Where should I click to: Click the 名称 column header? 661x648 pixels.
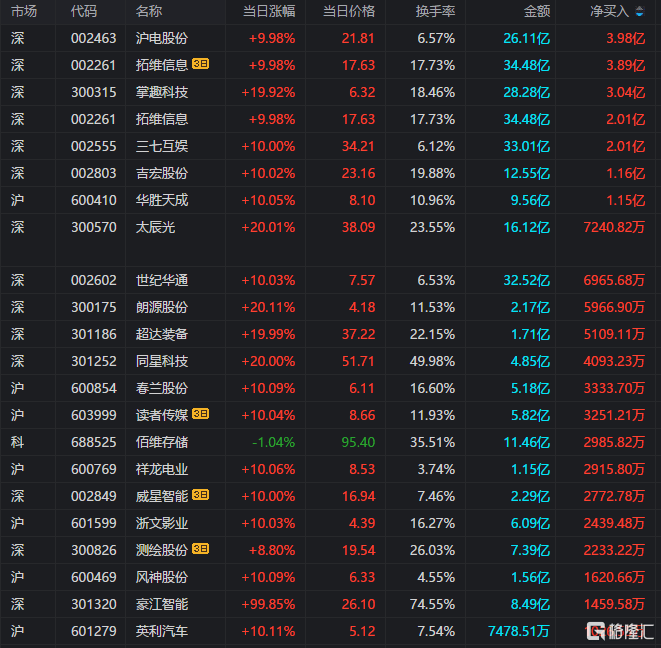149,11
